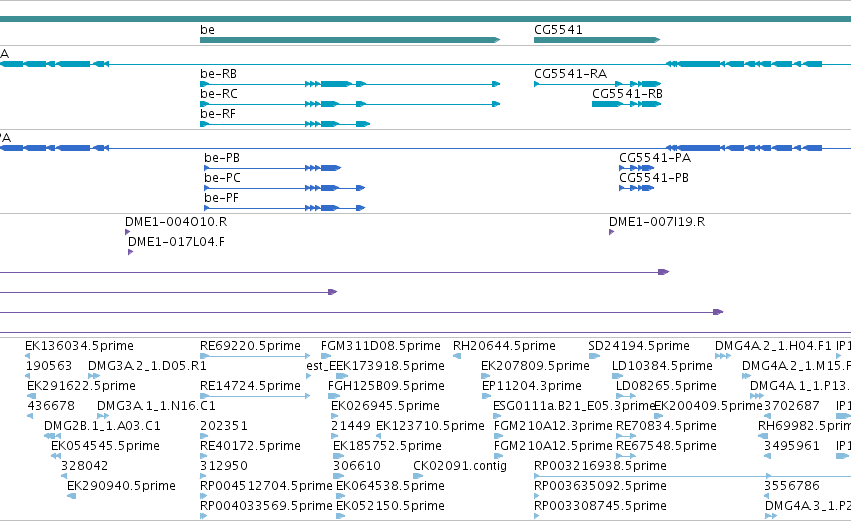Viewport: 851px width, 521px height.
Task: Click the DME1-017L04.F feature label
Action: (176, 242)
